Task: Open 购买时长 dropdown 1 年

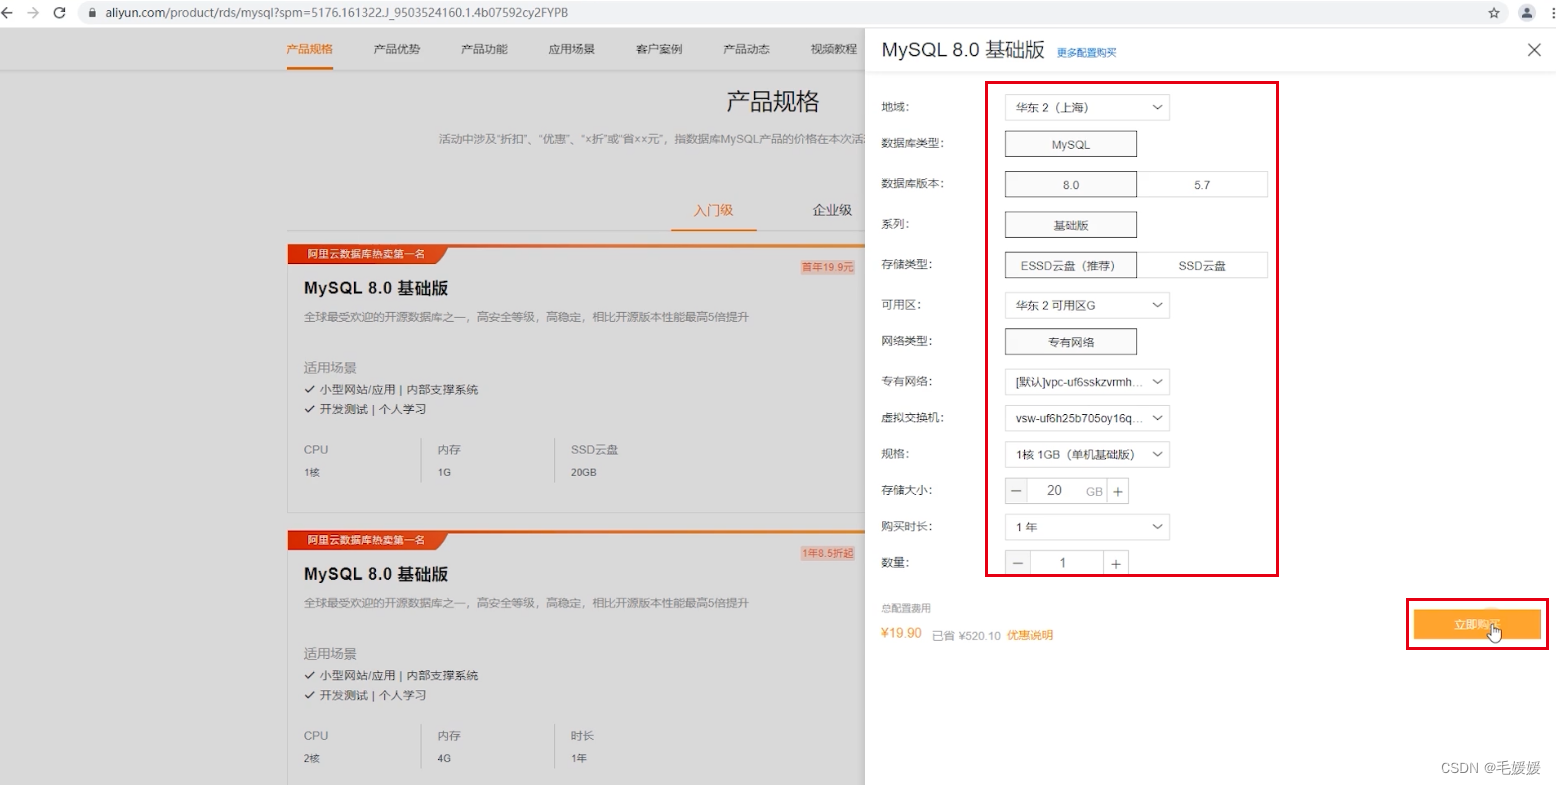Action: [1087, 527]
